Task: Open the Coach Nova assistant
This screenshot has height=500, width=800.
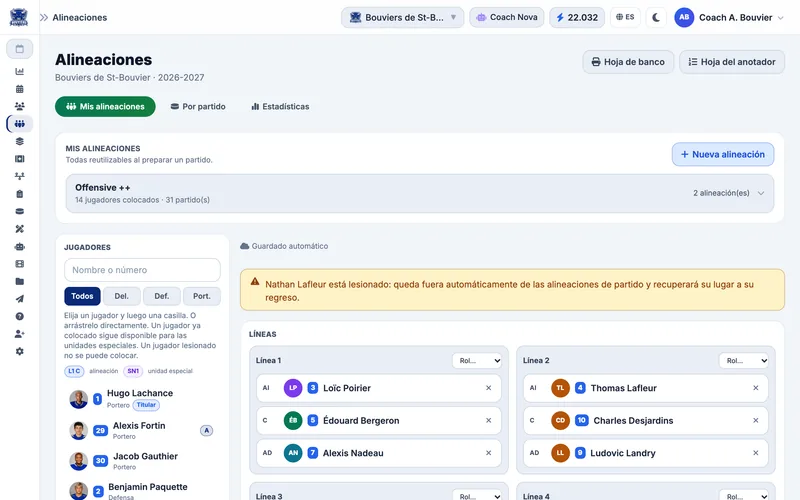Action: point(507,17)
